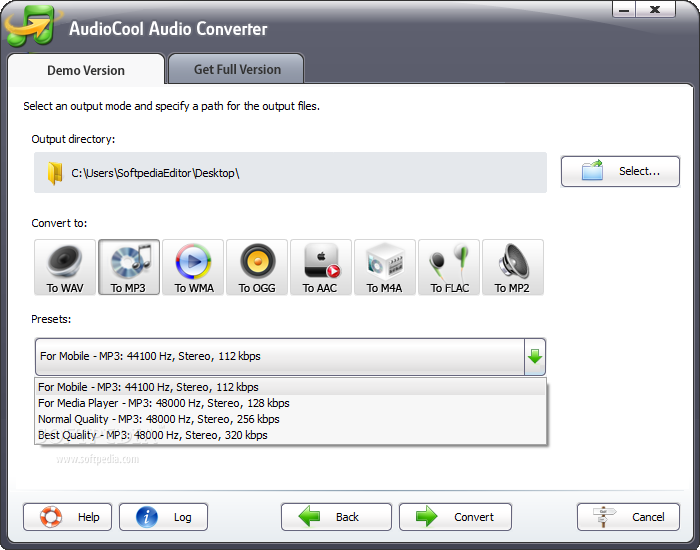Choose the To MP3 conversion icon
The height and width of the screenshot is (550, 700).
click(129, 267)
